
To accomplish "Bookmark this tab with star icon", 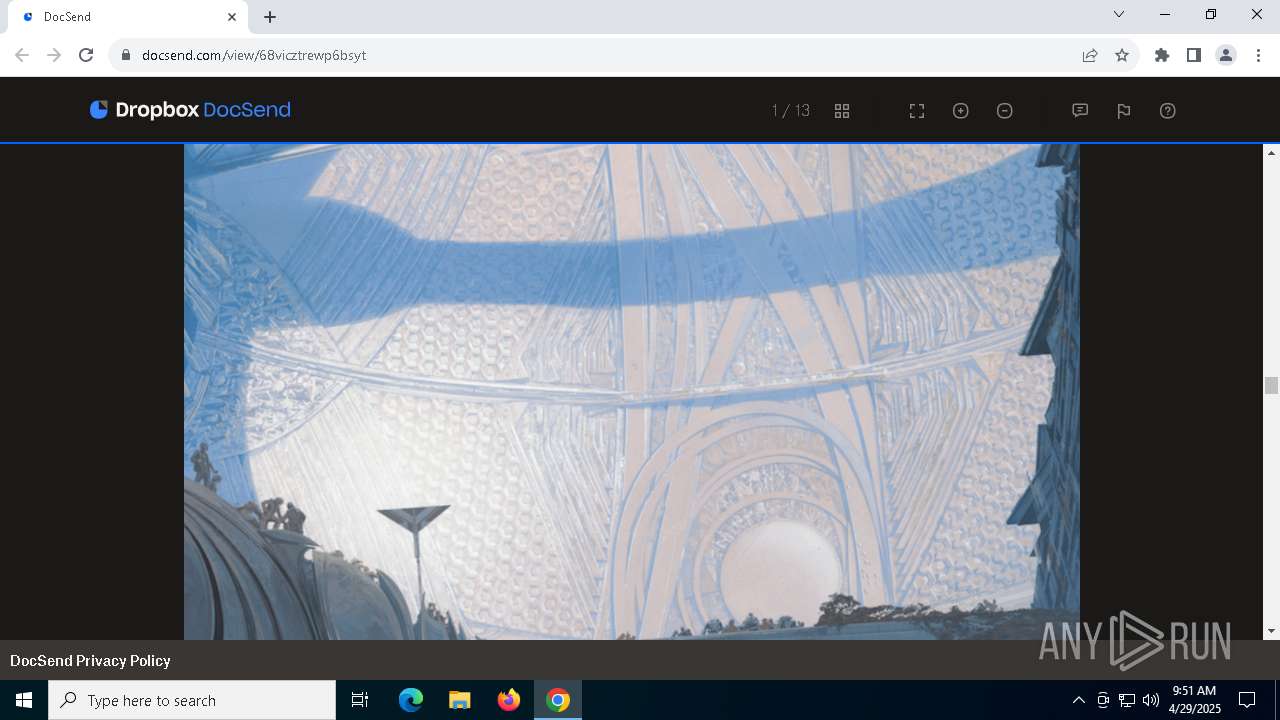I will 1122,55.
